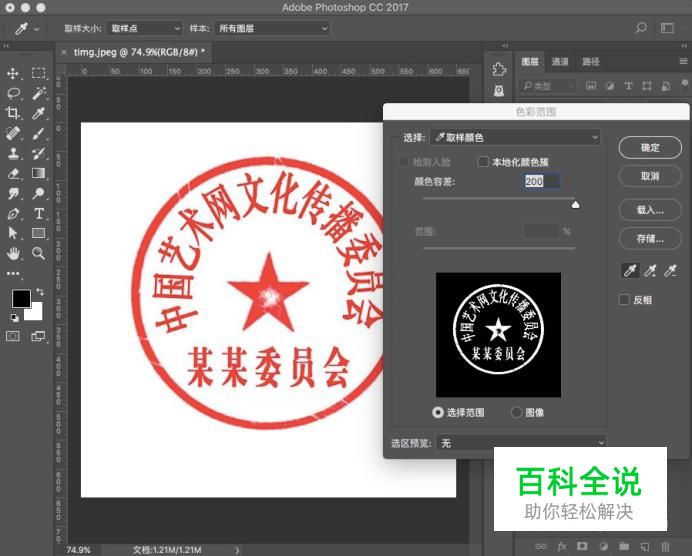The width and height of the screenshot is (692, 556).
Task: Select the Crop tool
Action: [x=13, y=113]
